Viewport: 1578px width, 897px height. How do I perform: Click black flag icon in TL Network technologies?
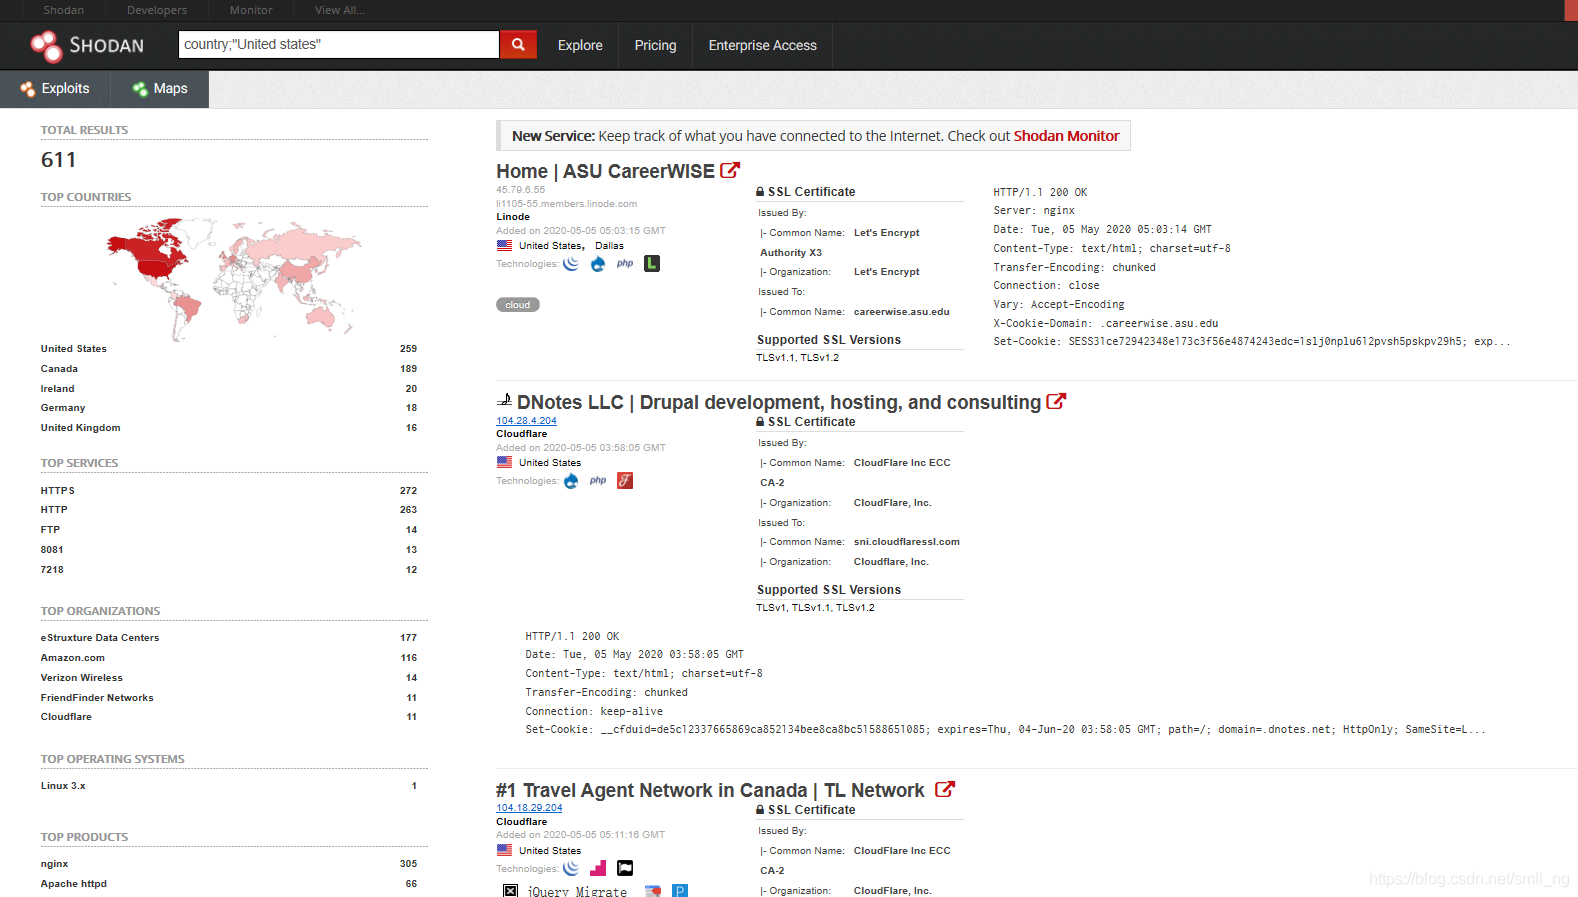tap(625, 868)
